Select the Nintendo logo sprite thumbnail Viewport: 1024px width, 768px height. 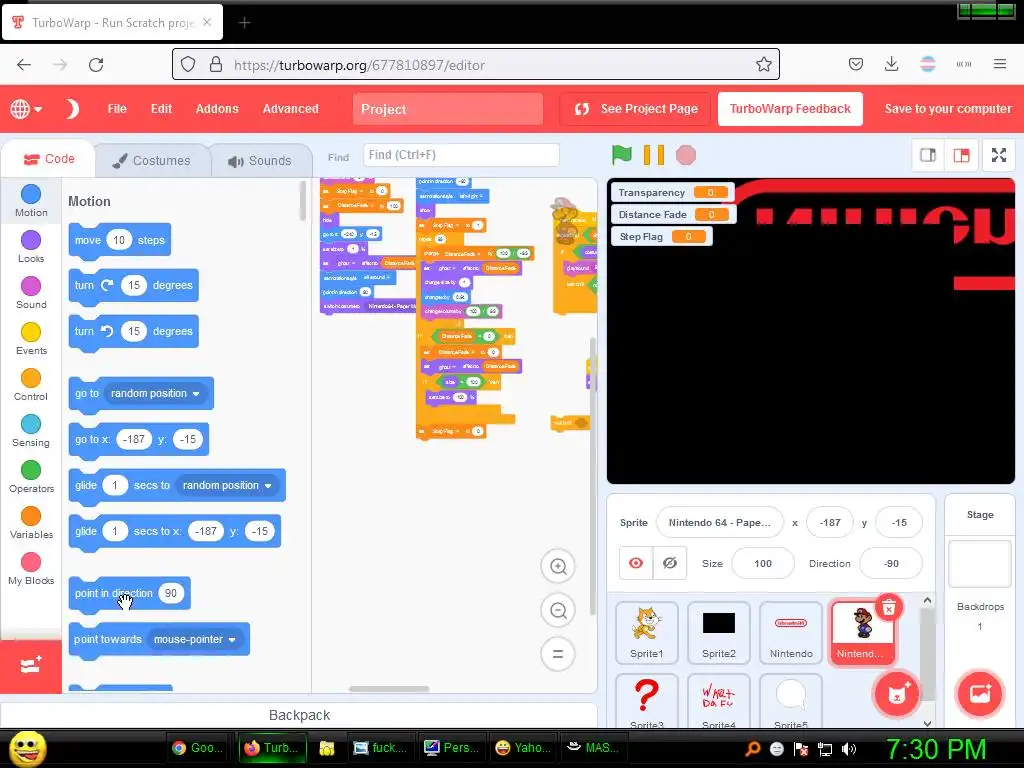tap(790, 632)
